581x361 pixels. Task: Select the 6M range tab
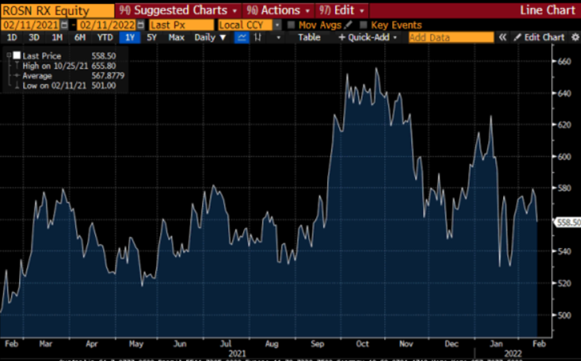tap(80, 37)
